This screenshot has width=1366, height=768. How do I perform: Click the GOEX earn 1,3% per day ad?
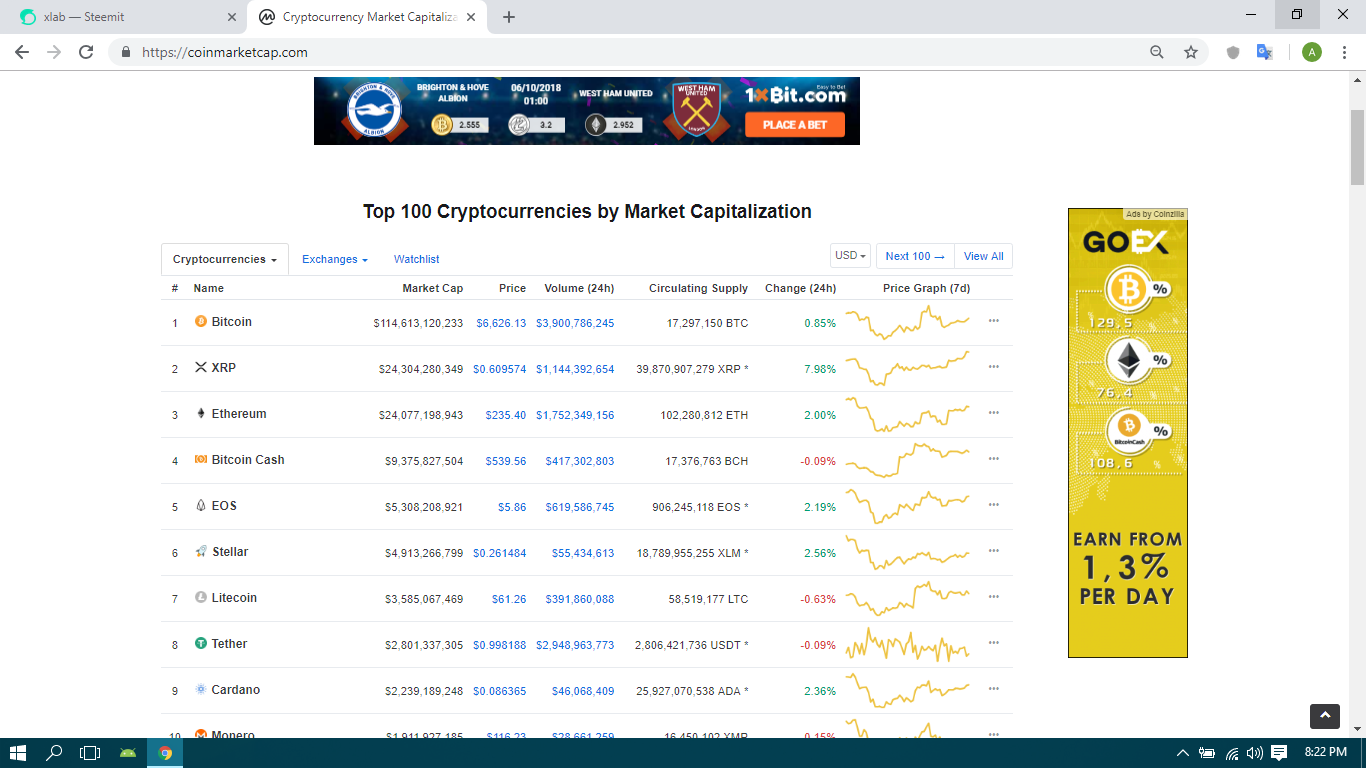click(x=1128, y=433)
